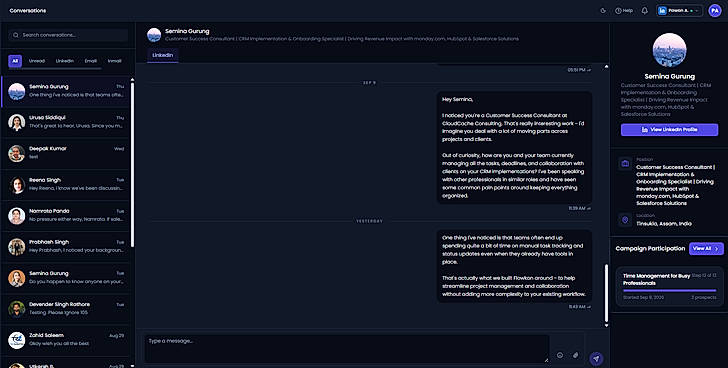Click the large profile photo of Semina
The height and width of the screenshot is (368, 728).
coord(670,50)
